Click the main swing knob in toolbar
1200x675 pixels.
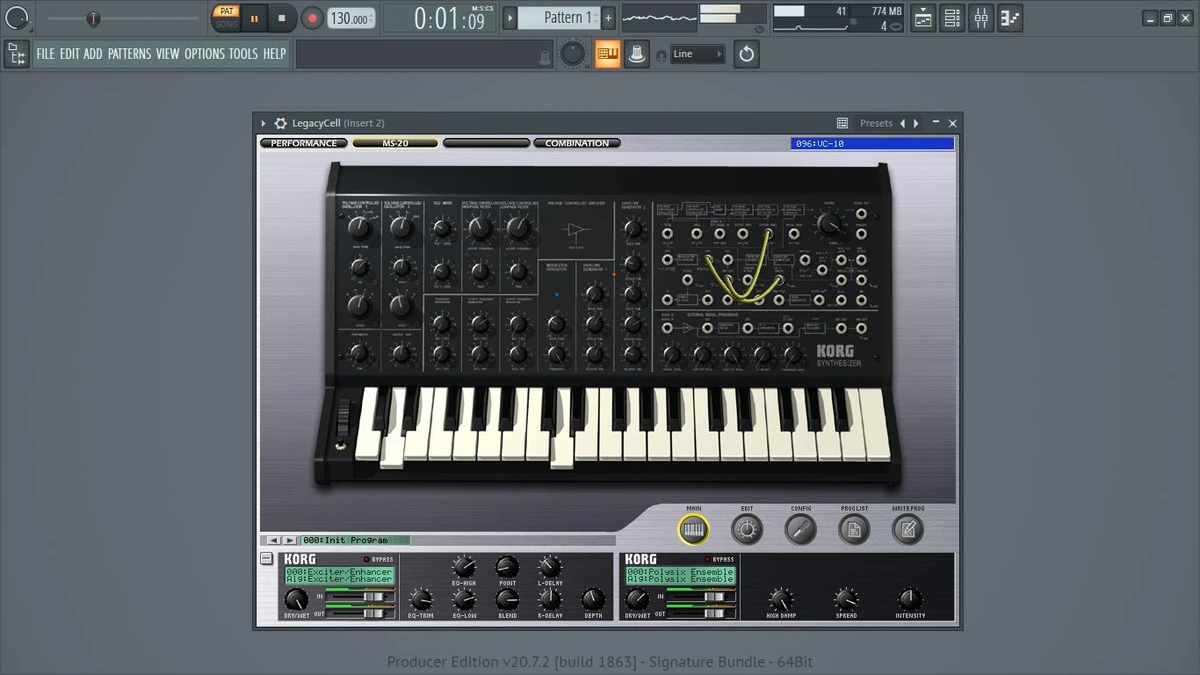tap(572, 54)
